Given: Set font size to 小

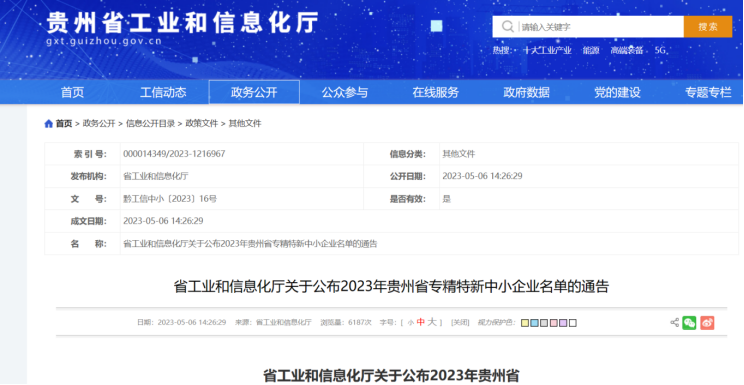Looking at the screenshot, I should coord(410,323).
